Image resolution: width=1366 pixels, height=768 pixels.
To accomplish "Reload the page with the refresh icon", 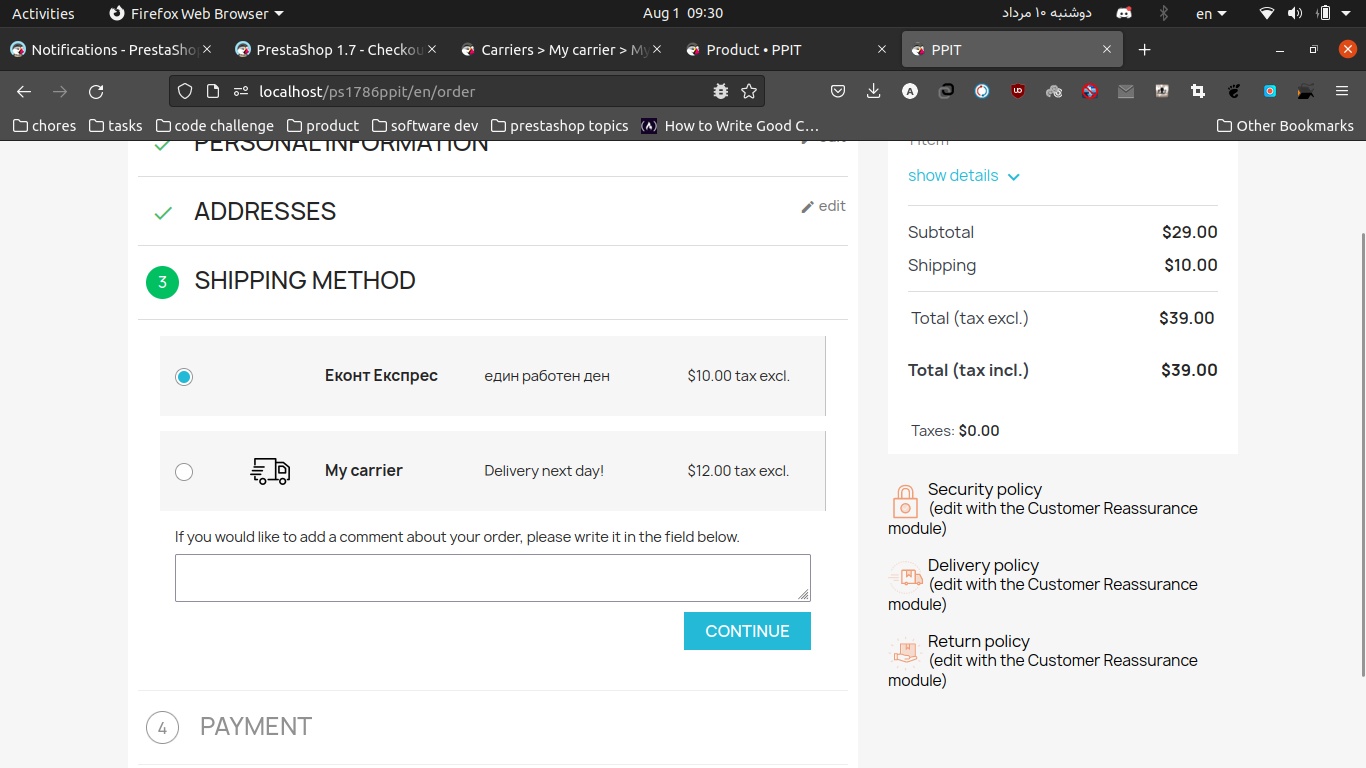I will coord(96,91).
